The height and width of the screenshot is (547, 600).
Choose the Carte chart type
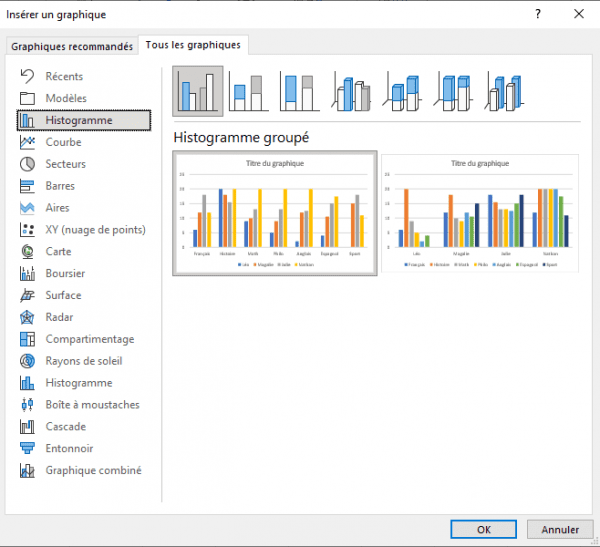pos(84,251)
